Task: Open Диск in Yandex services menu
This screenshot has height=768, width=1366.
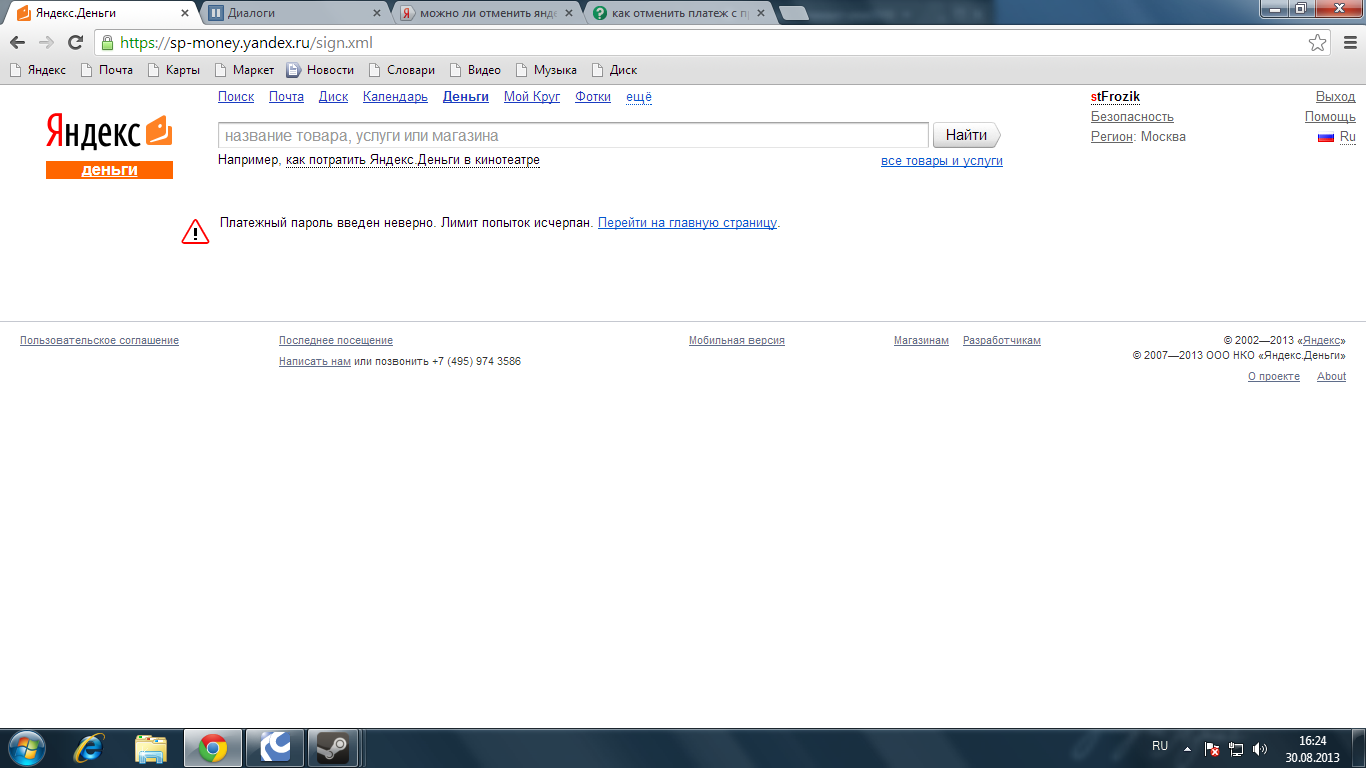Action: tap(333, 97)
